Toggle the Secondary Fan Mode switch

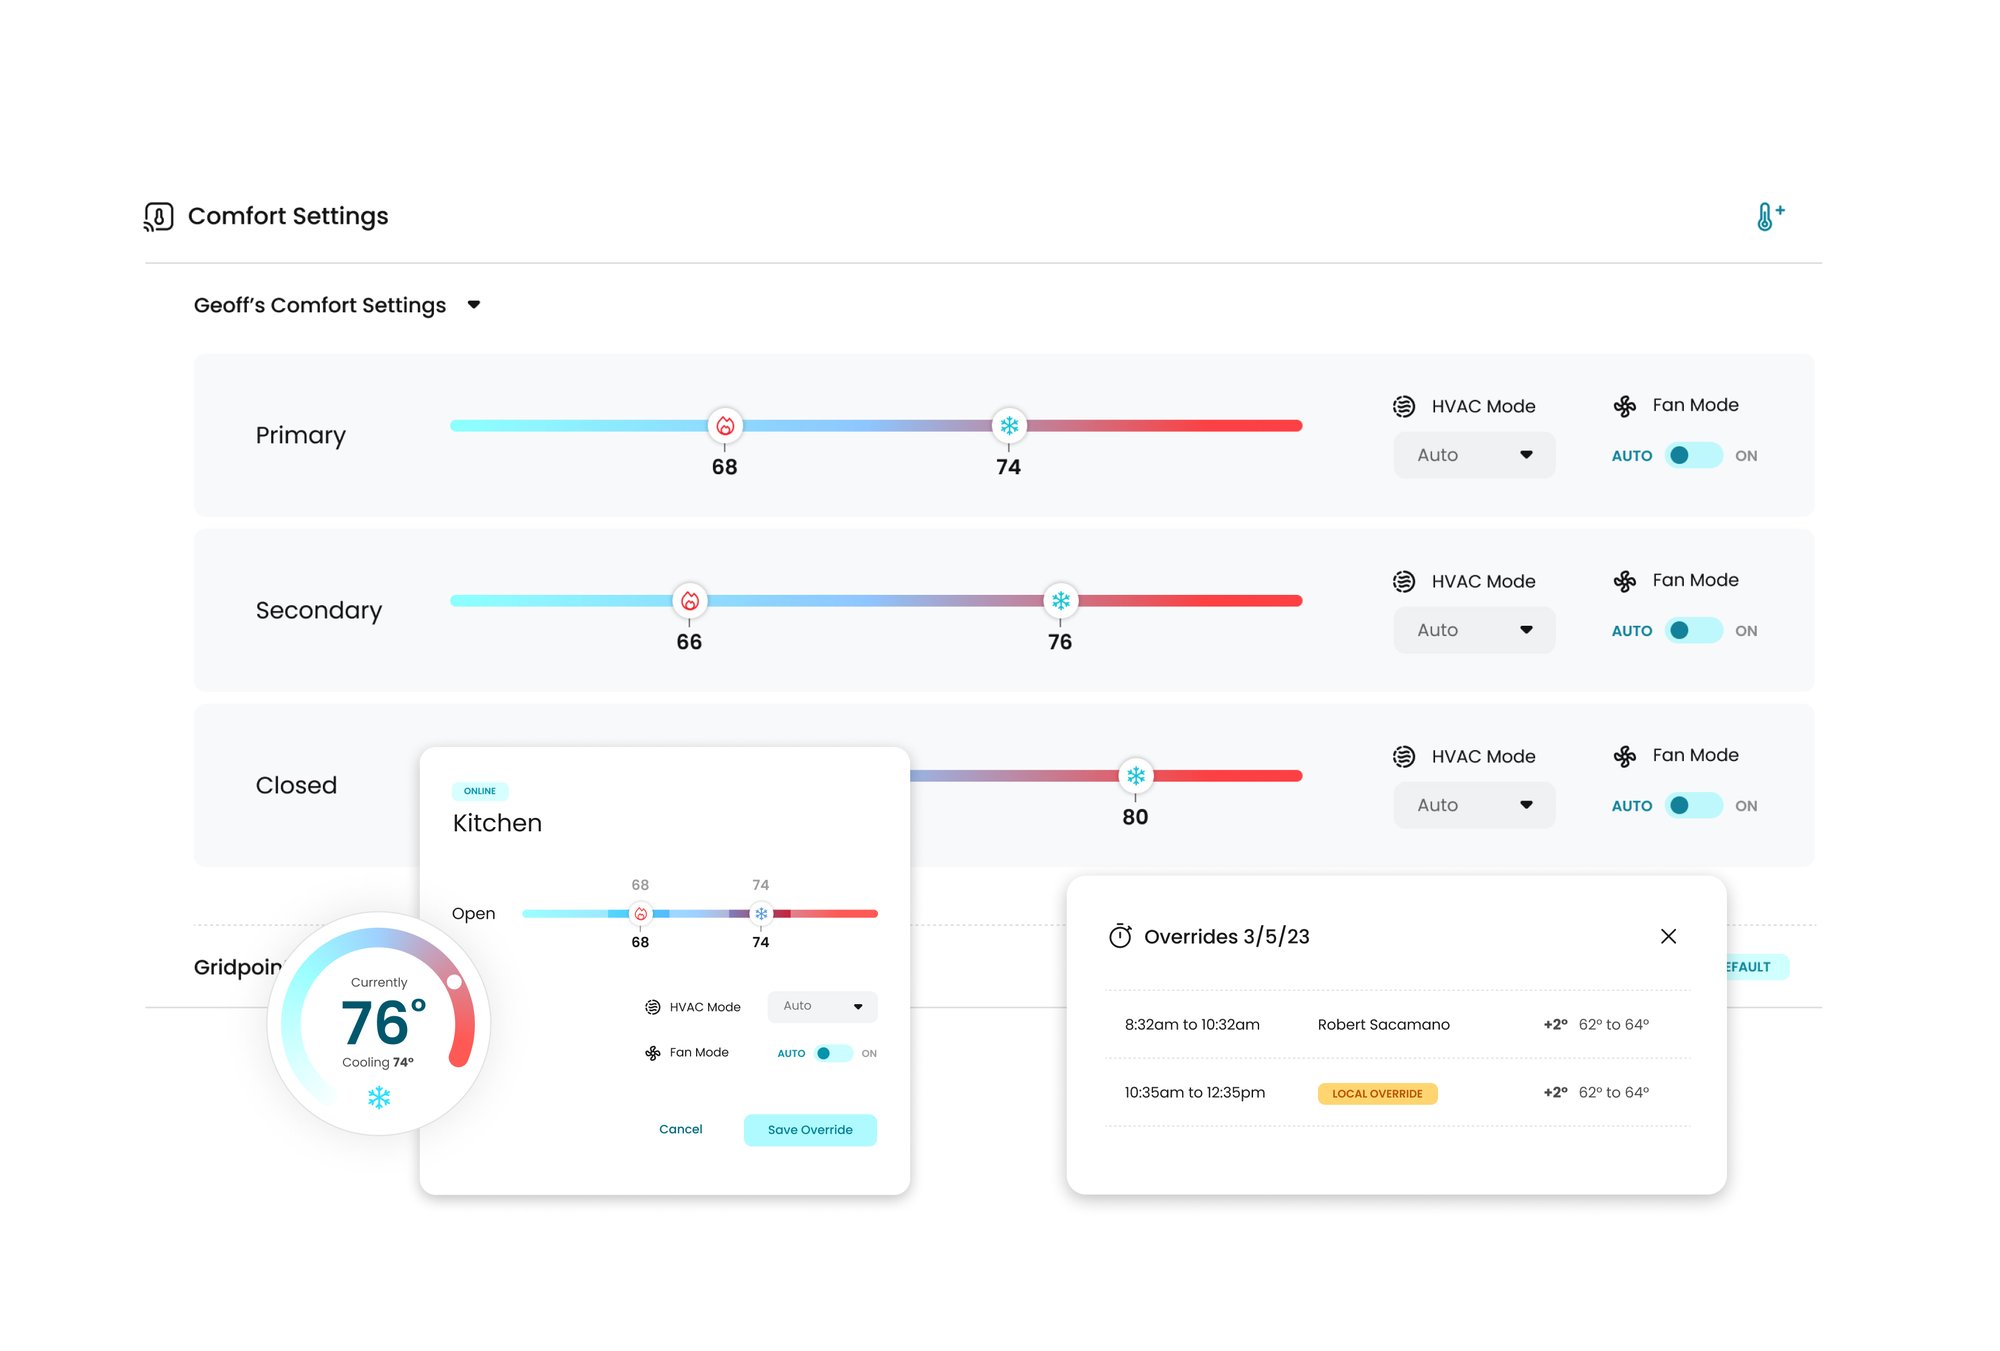pyautogui.click(x=1694, y=630)
